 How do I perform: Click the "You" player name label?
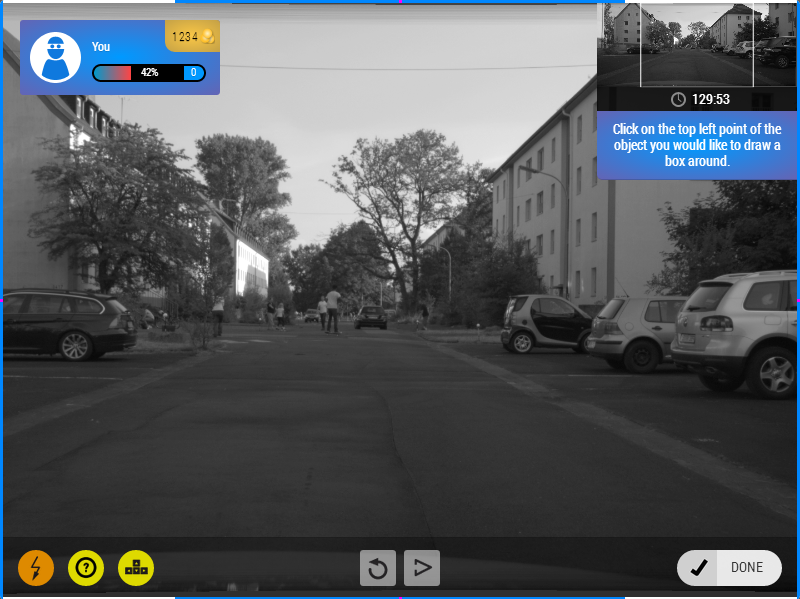coord(101,46)
